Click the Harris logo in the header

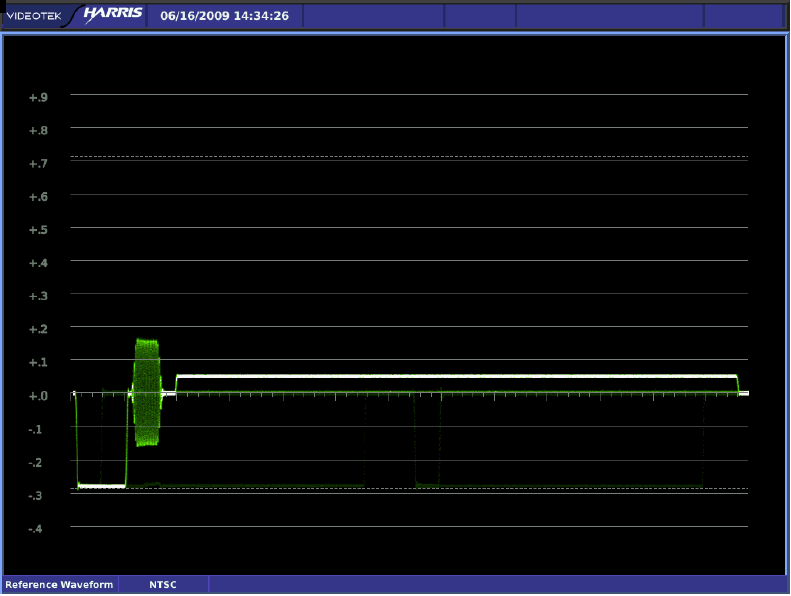click(x=112, y=15)
